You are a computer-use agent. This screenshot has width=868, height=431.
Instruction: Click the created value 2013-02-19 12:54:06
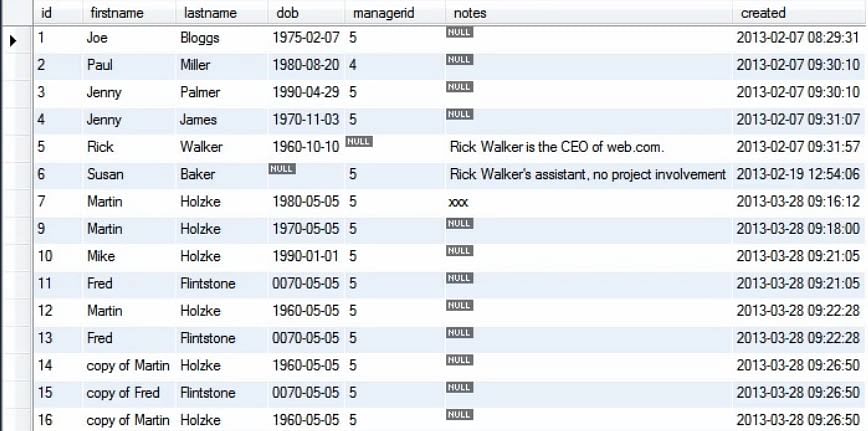[798, 174]
